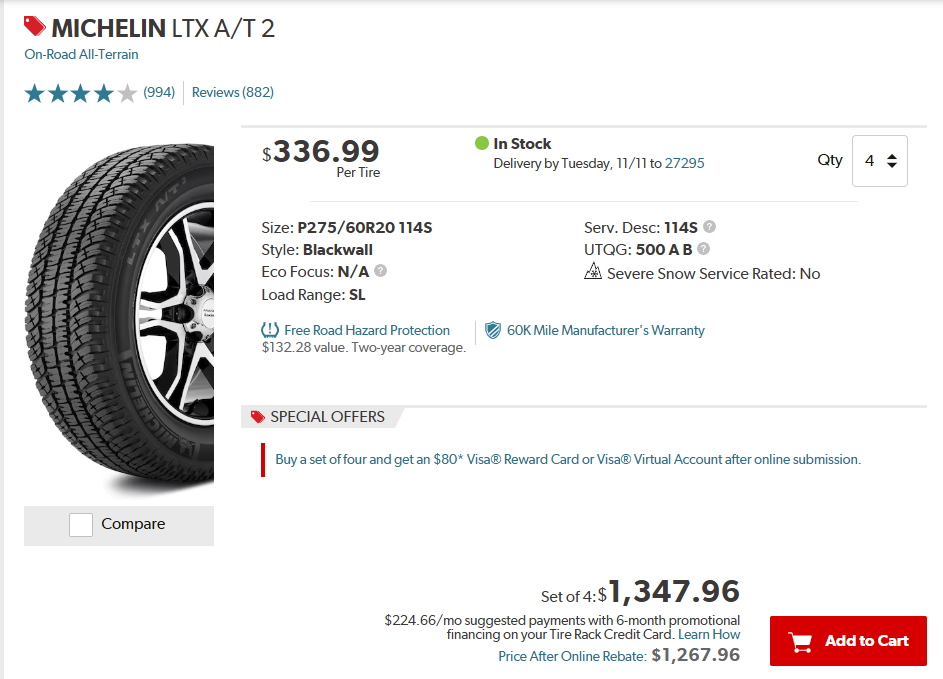The width and height of the screenshot is (943, 679).
Task: Click the Severe Snow Service mountain icon
Action: coord(593,272)
